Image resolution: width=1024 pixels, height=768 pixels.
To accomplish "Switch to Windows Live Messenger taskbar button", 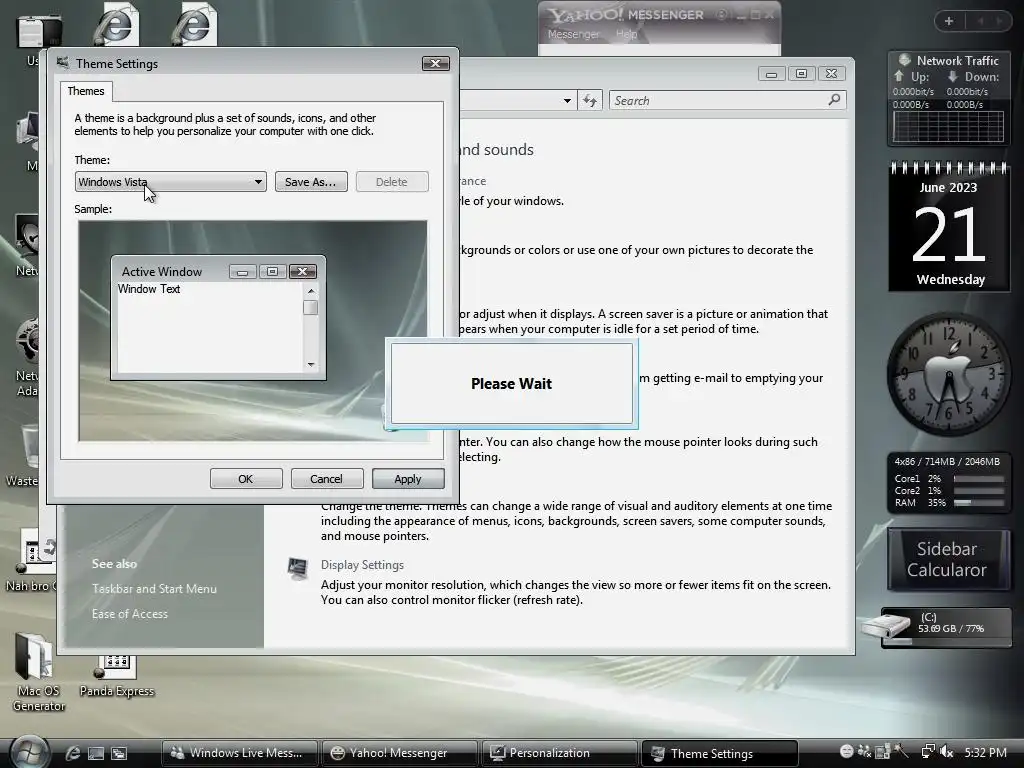I will (239, 753).
